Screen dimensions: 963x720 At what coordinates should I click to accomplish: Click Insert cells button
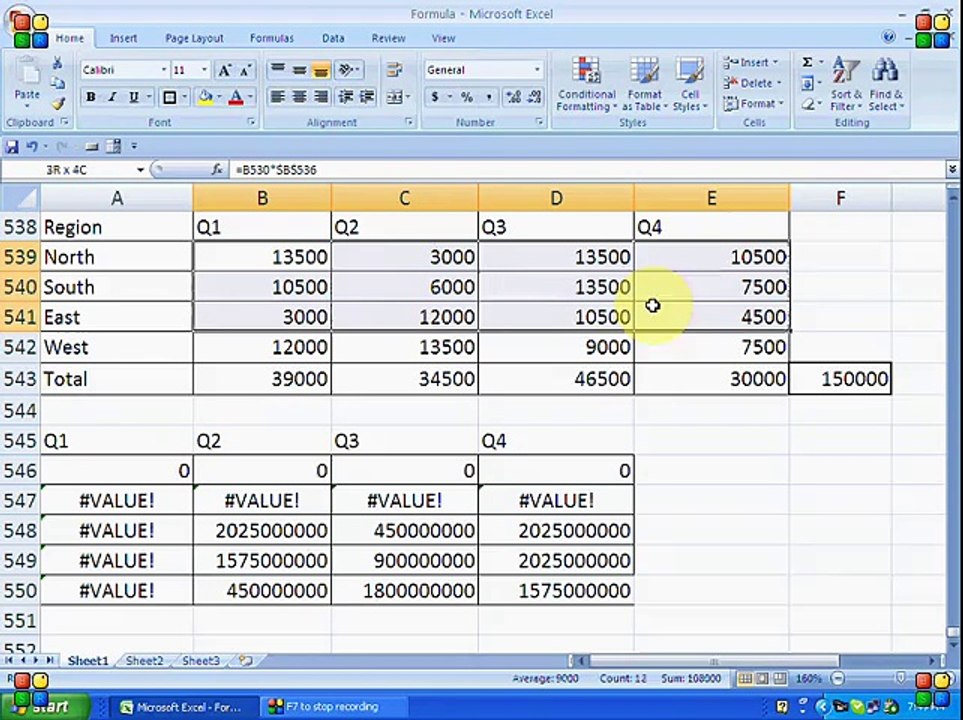pyautogui.click(x=751, y=63)
